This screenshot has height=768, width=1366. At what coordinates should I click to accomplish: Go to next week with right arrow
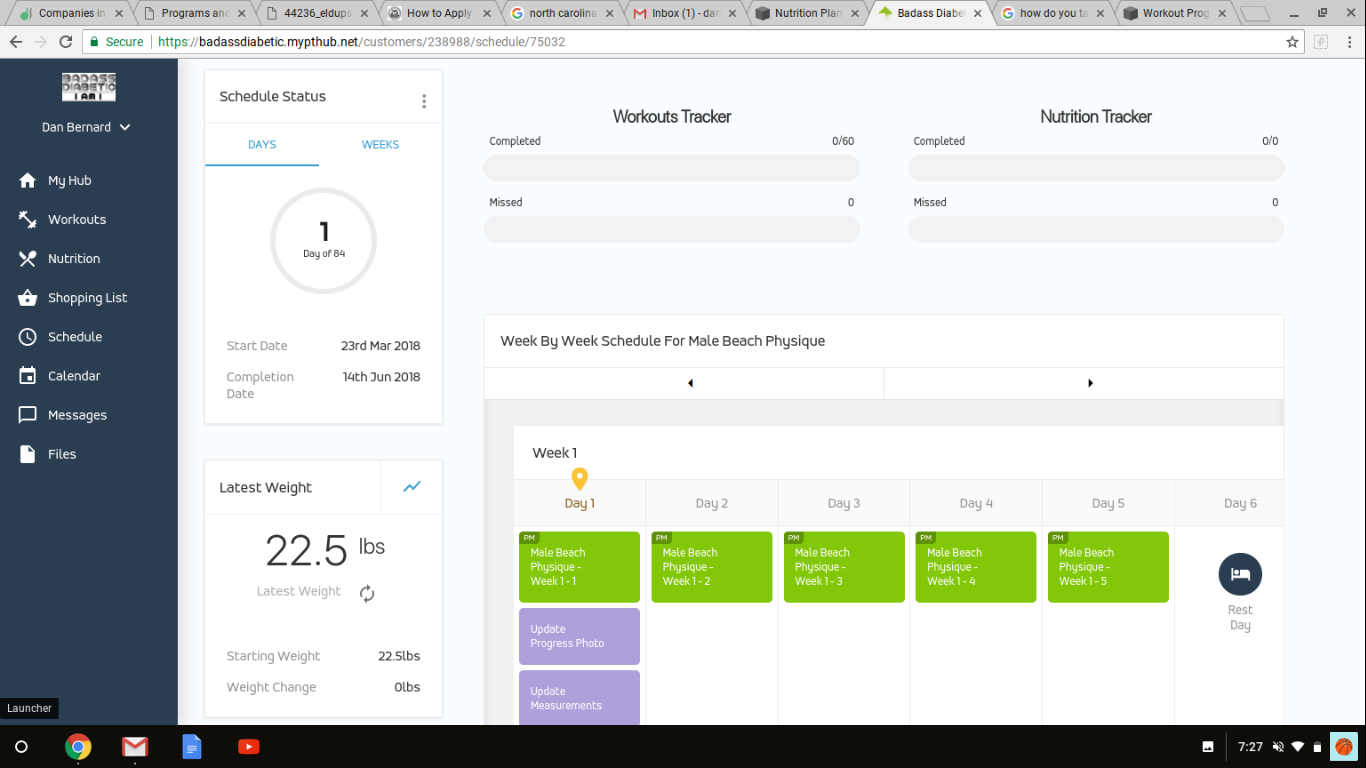[x=1090, y=383]
